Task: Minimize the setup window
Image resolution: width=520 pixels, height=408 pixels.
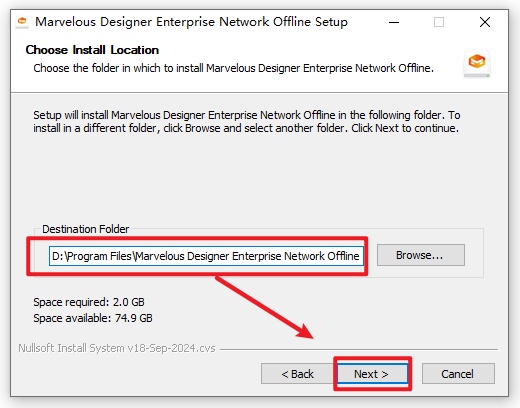Action: coord(394,22)
